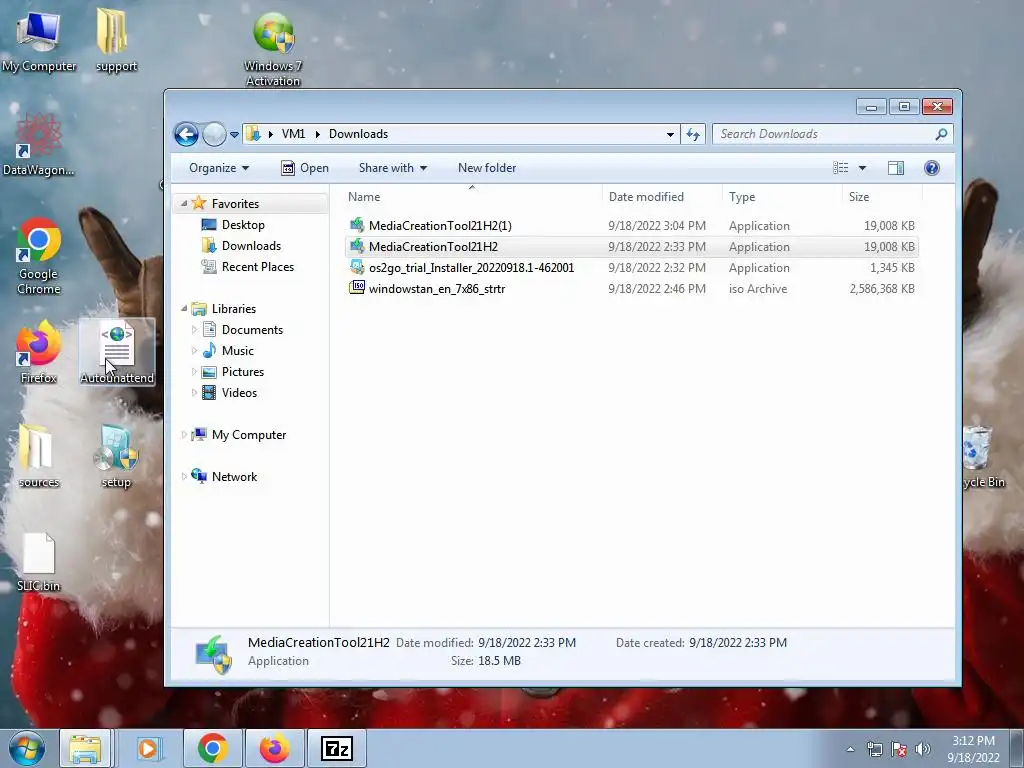Image resolution: width=1024 pixels, height=768 pixels.
Task: Change view with the view icon
Action: click(840, 168)
